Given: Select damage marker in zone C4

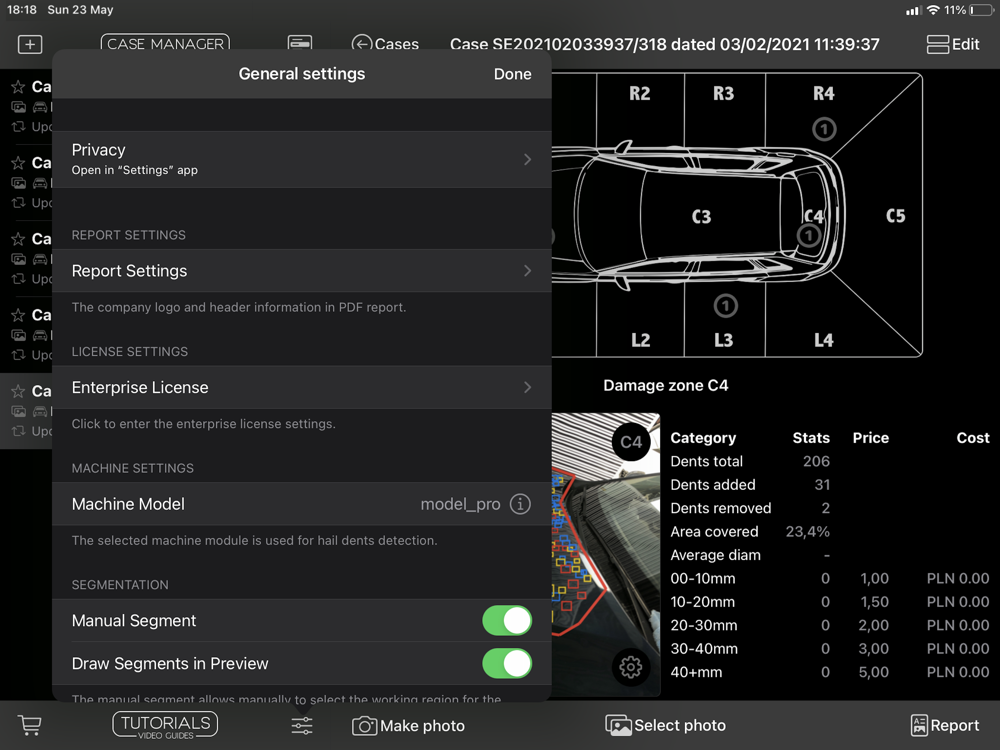Looking at the screenshot, I should pyautogui.click(x=809, y=235).
